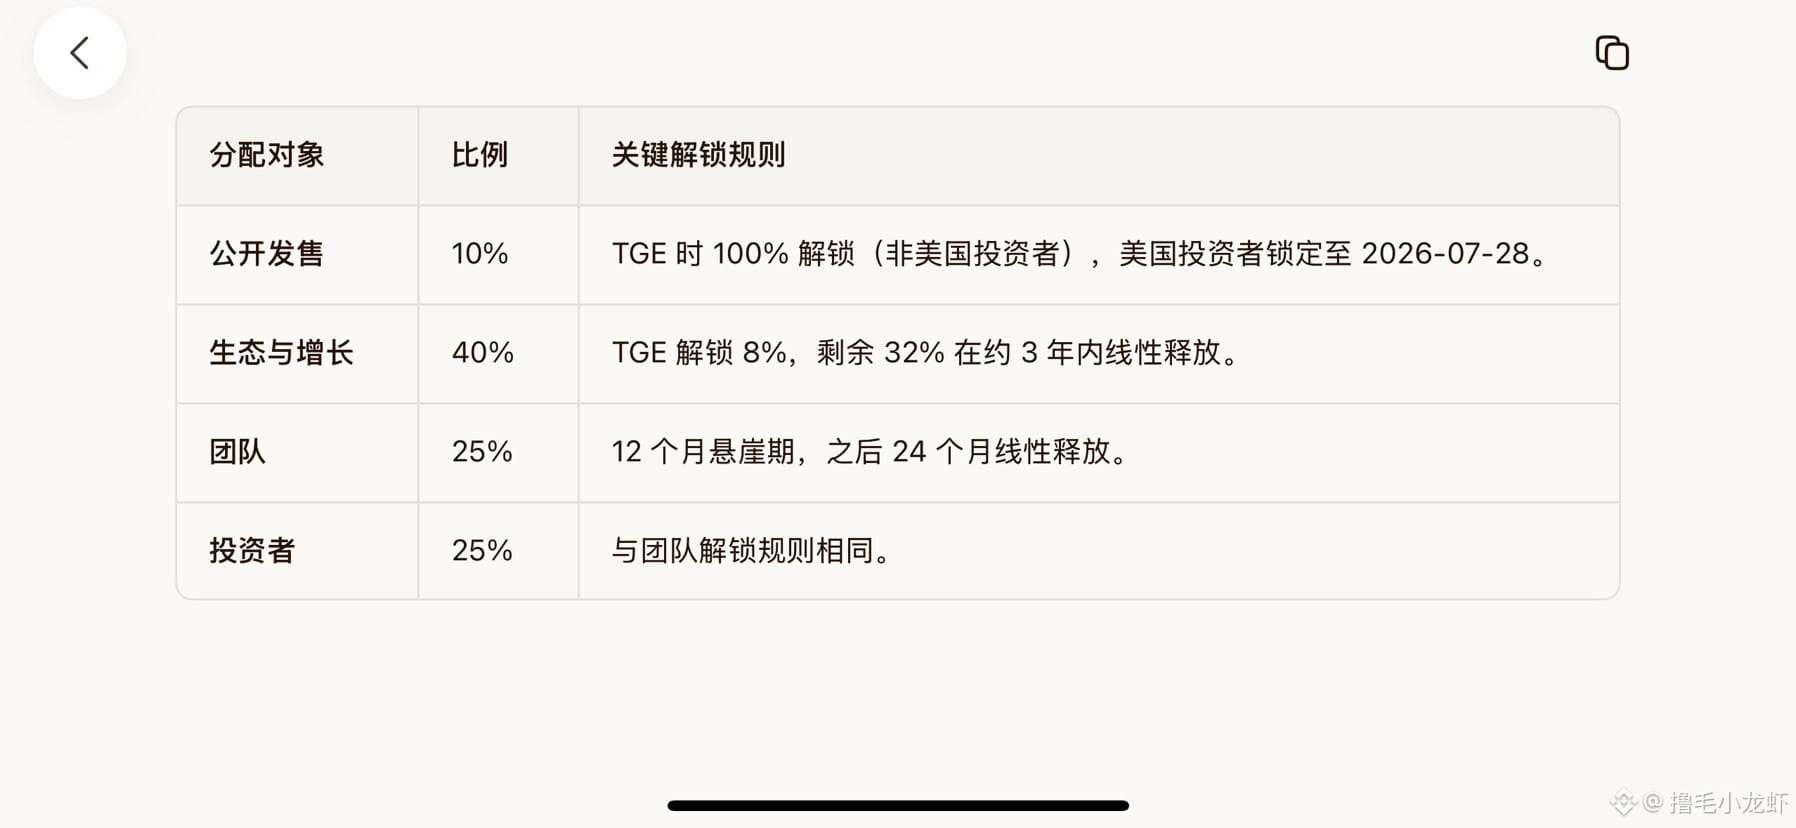Click the copy table icon
The width and height of the screenshot is (1796, 828).
point(1612,53)
